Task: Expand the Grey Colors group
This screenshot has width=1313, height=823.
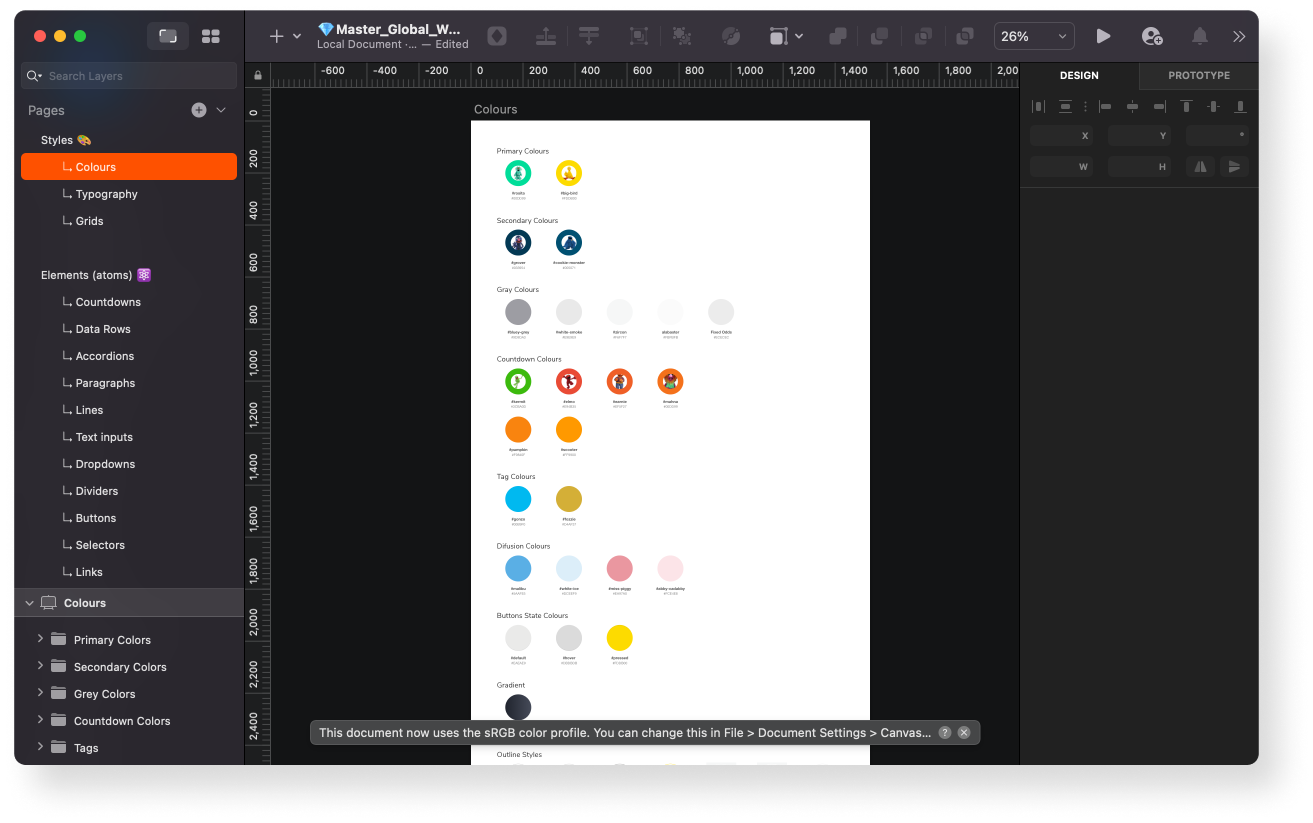Action: click(40, 692)
